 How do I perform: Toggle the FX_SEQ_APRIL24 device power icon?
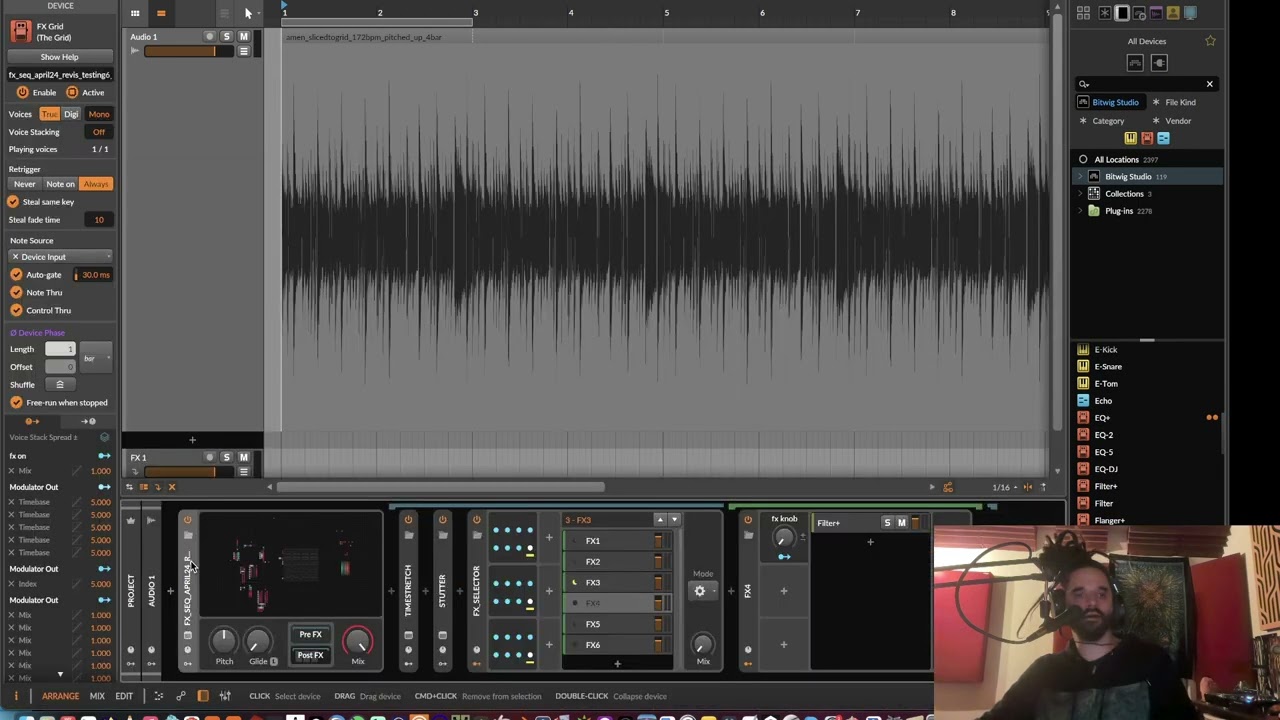pyautogui.click(x=187, y=520)
